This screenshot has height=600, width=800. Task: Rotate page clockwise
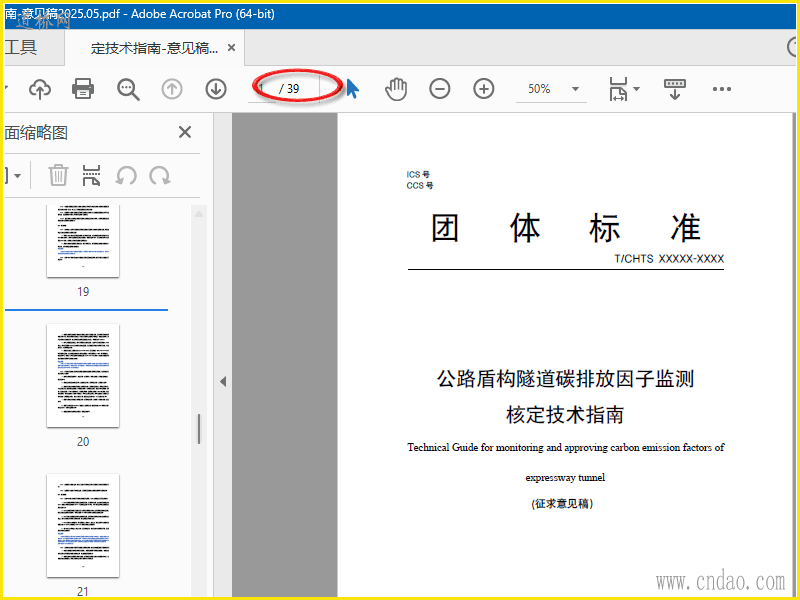point(160,176)
